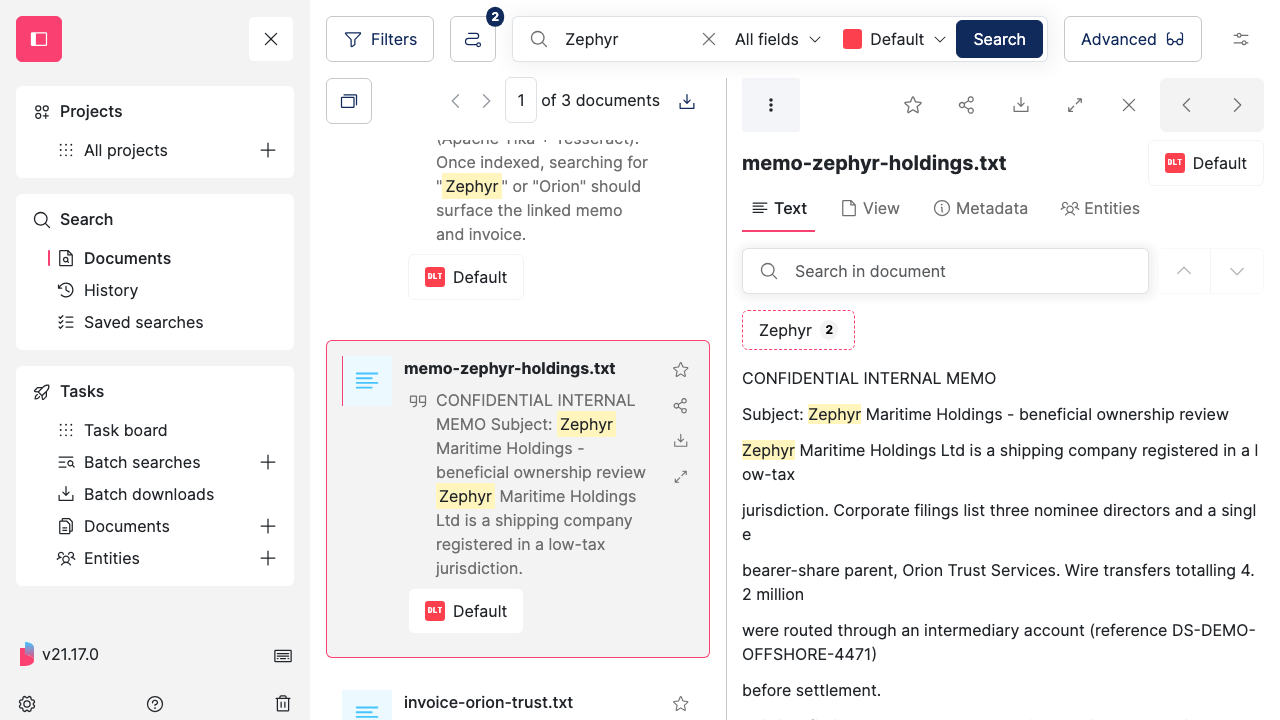The height and width of the screenshot is (720, 1280).
Task: Clear the Zephyr search query
Action: [x=708, y=39]
